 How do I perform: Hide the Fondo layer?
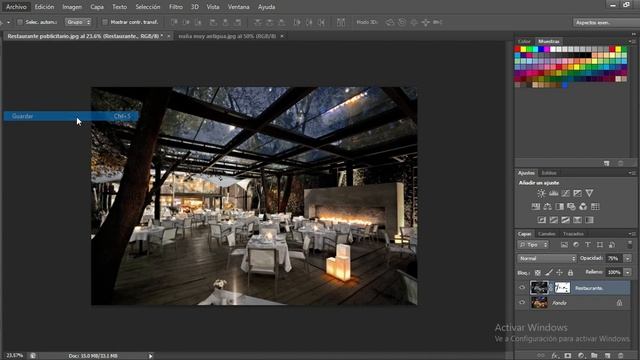(522, 303)
